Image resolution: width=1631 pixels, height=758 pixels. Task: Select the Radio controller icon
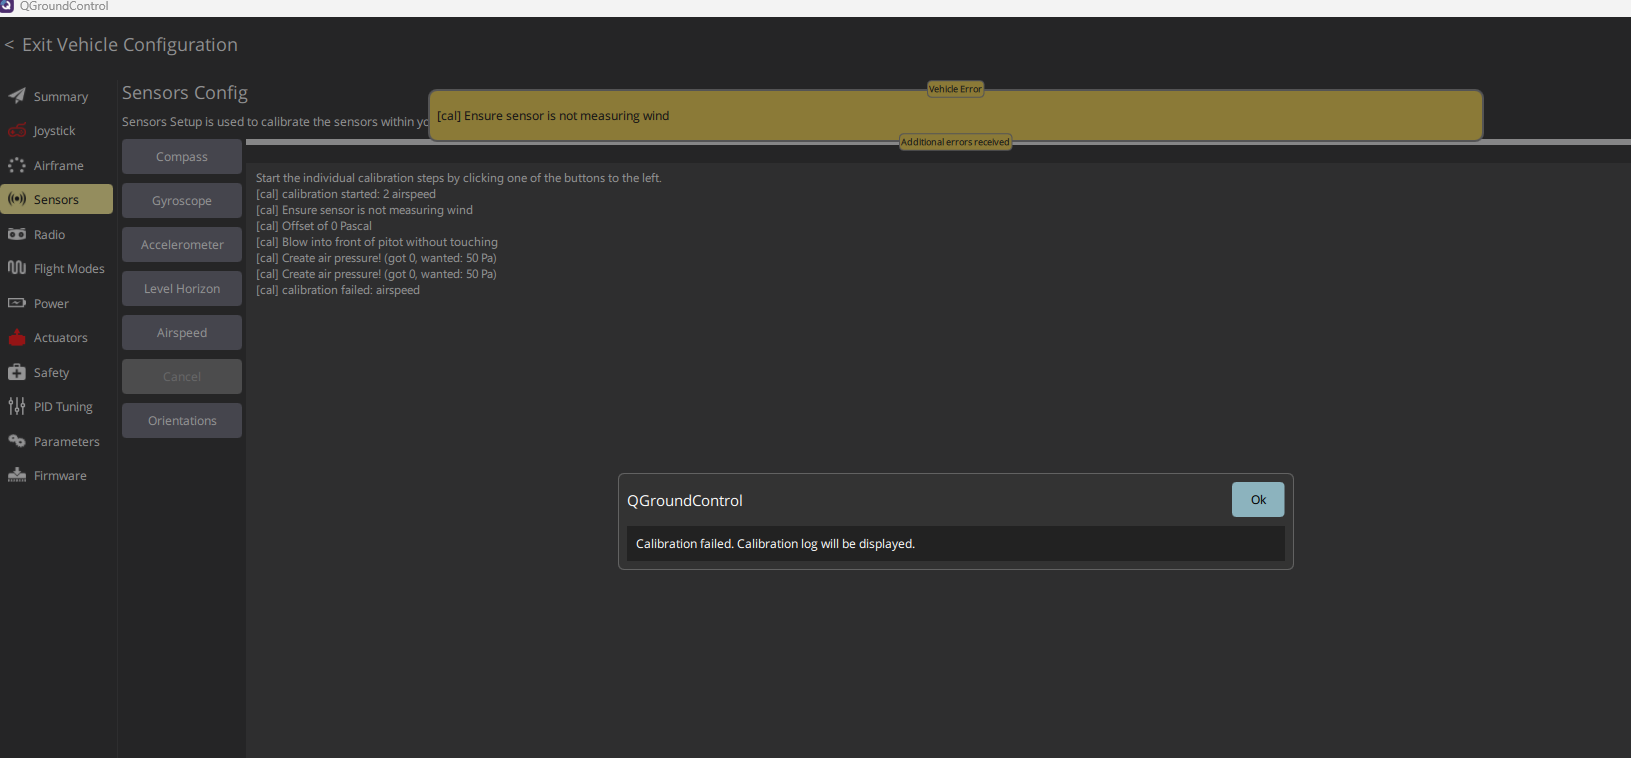[17, 234]
